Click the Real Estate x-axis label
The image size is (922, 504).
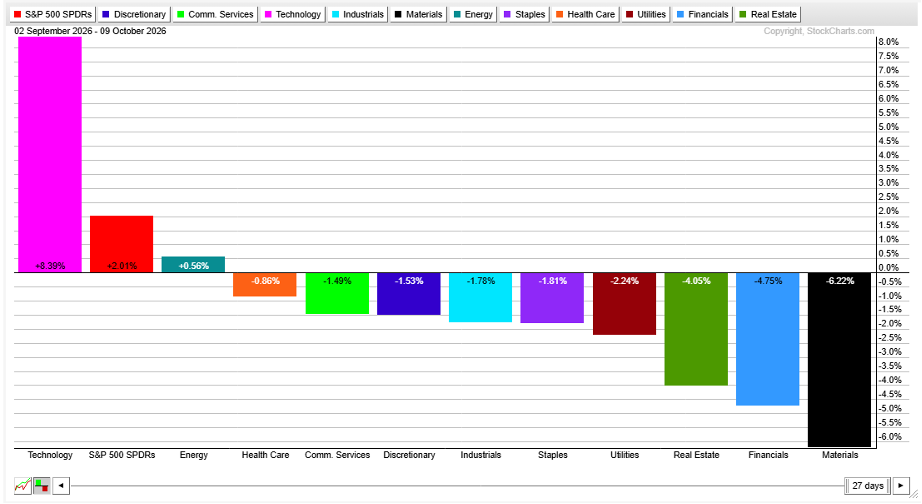click(696, 455)
